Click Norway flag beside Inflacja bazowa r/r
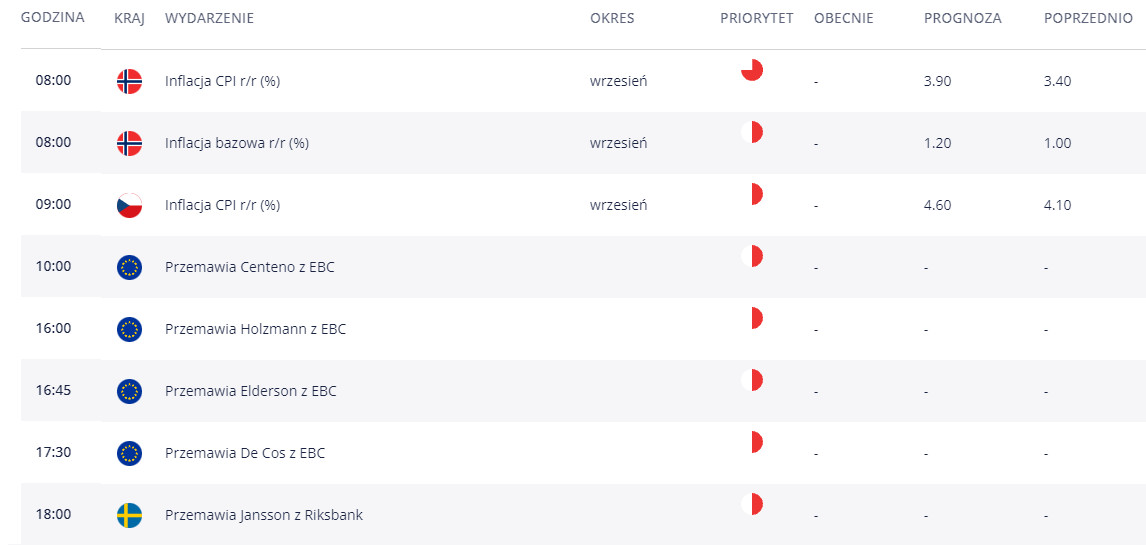 click(x=129, y=143)
